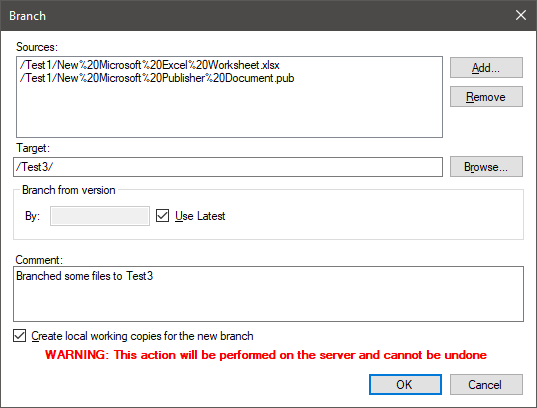Image resolution: width=537 pixels, height=408 pixels.
Task: Click into the Target path field
Action: point(228,167)
